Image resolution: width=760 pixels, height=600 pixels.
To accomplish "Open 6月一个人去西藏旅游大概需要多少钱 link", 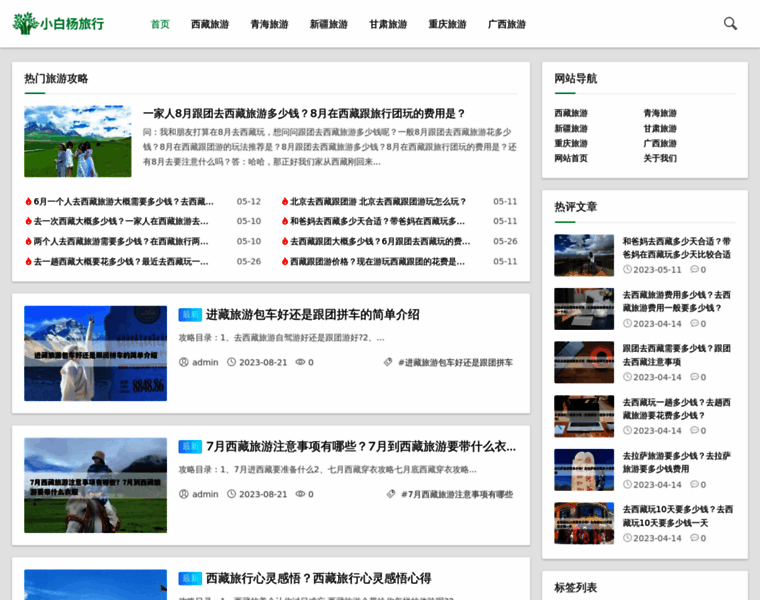I will 124,201.
